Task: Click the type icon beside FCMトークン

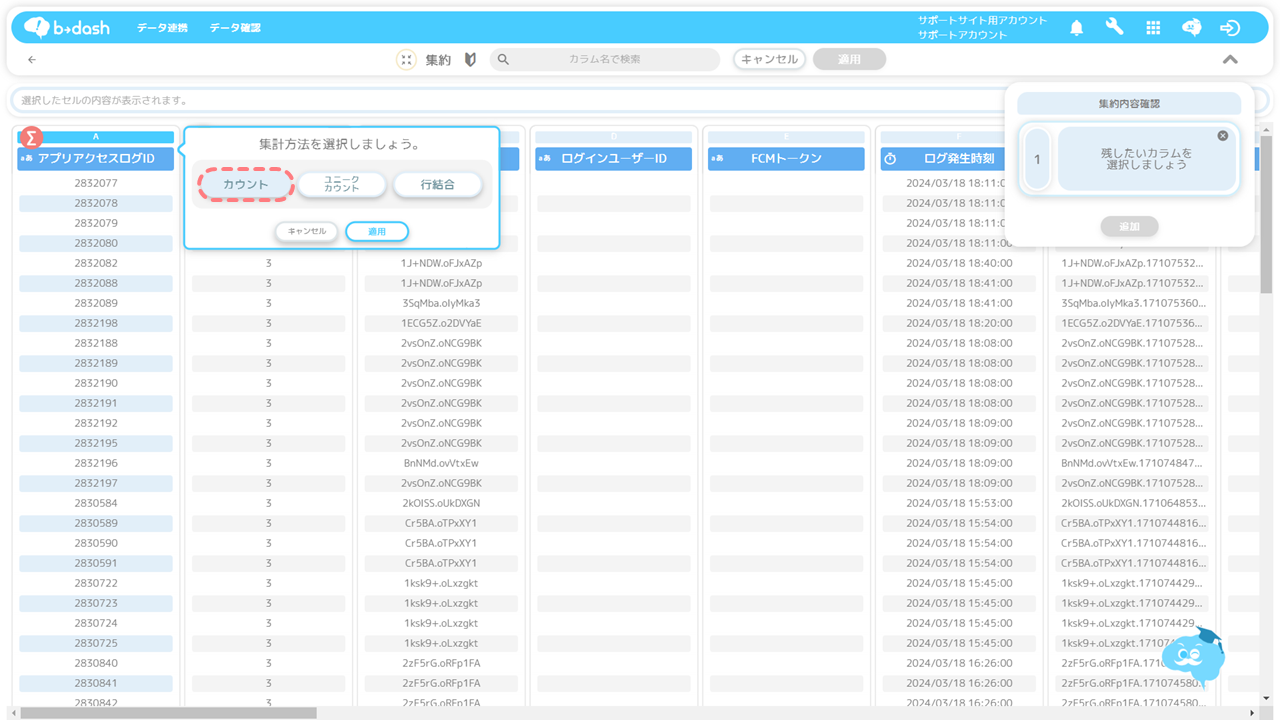Action: tap(718, 159)
